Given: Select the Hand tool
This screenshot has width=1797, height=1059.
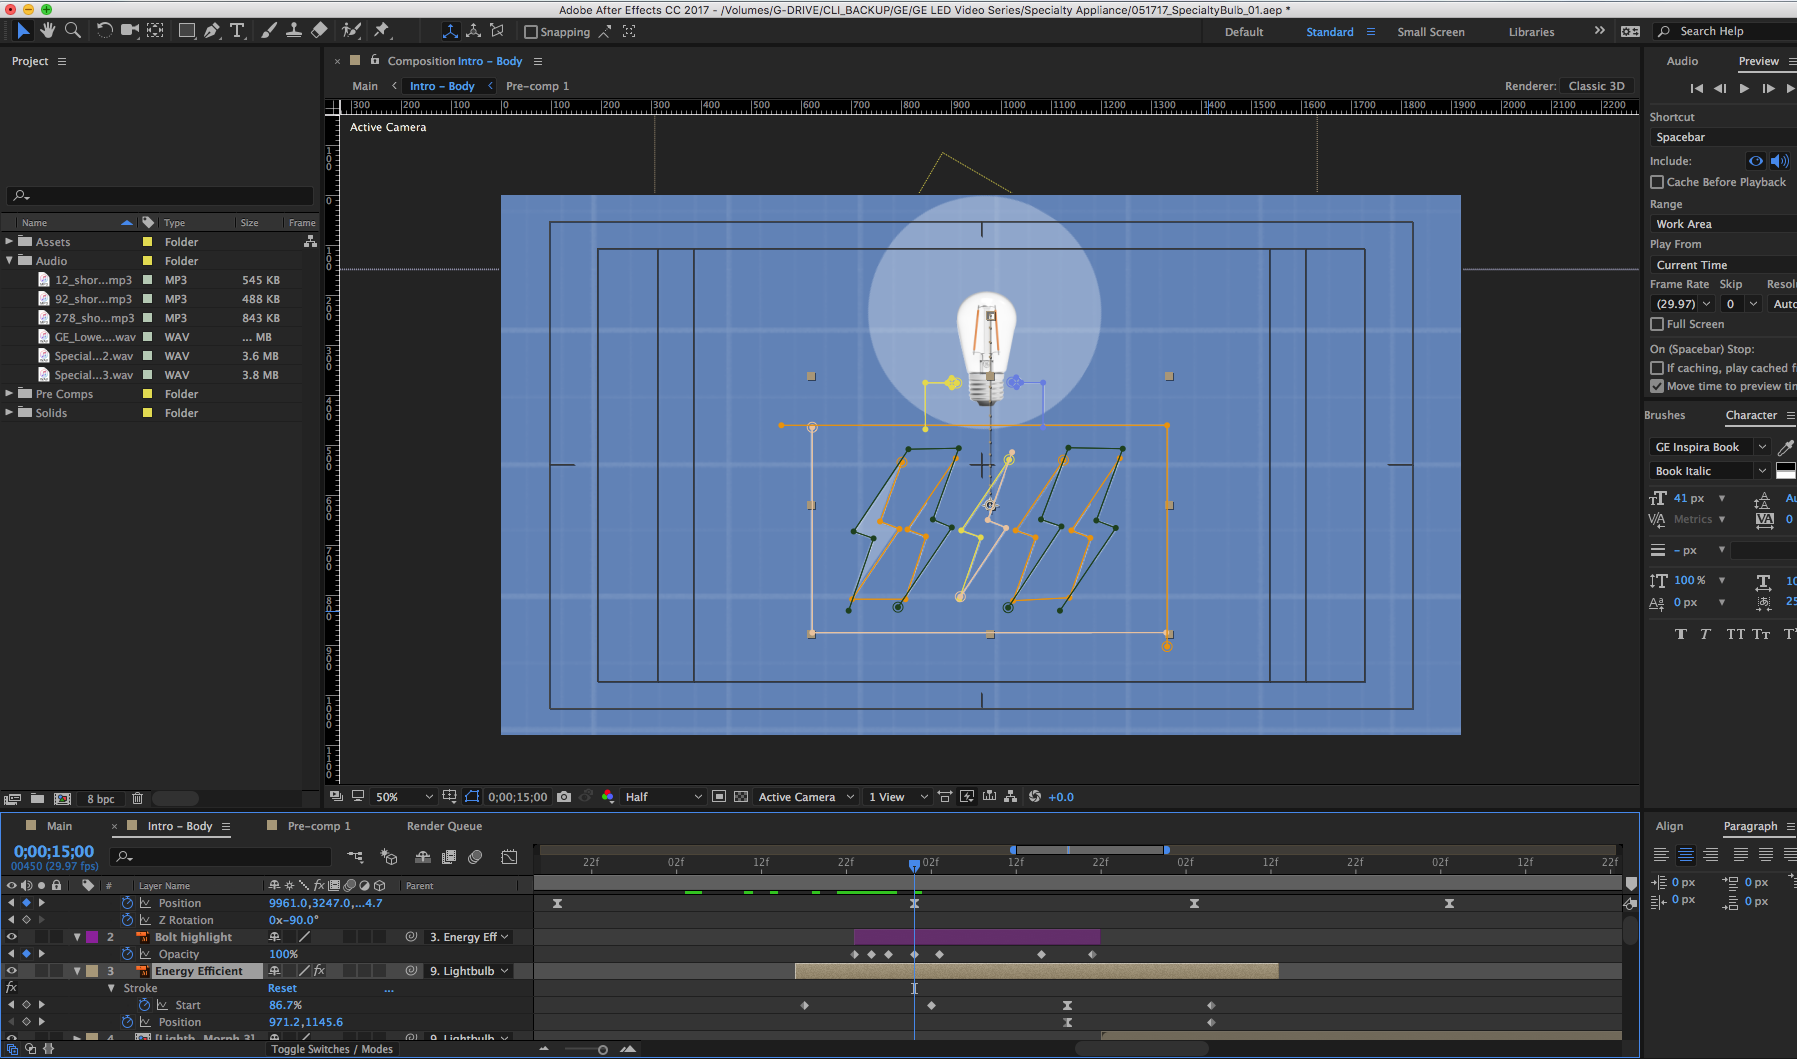Looking at the screenshot, I should 48,31.
